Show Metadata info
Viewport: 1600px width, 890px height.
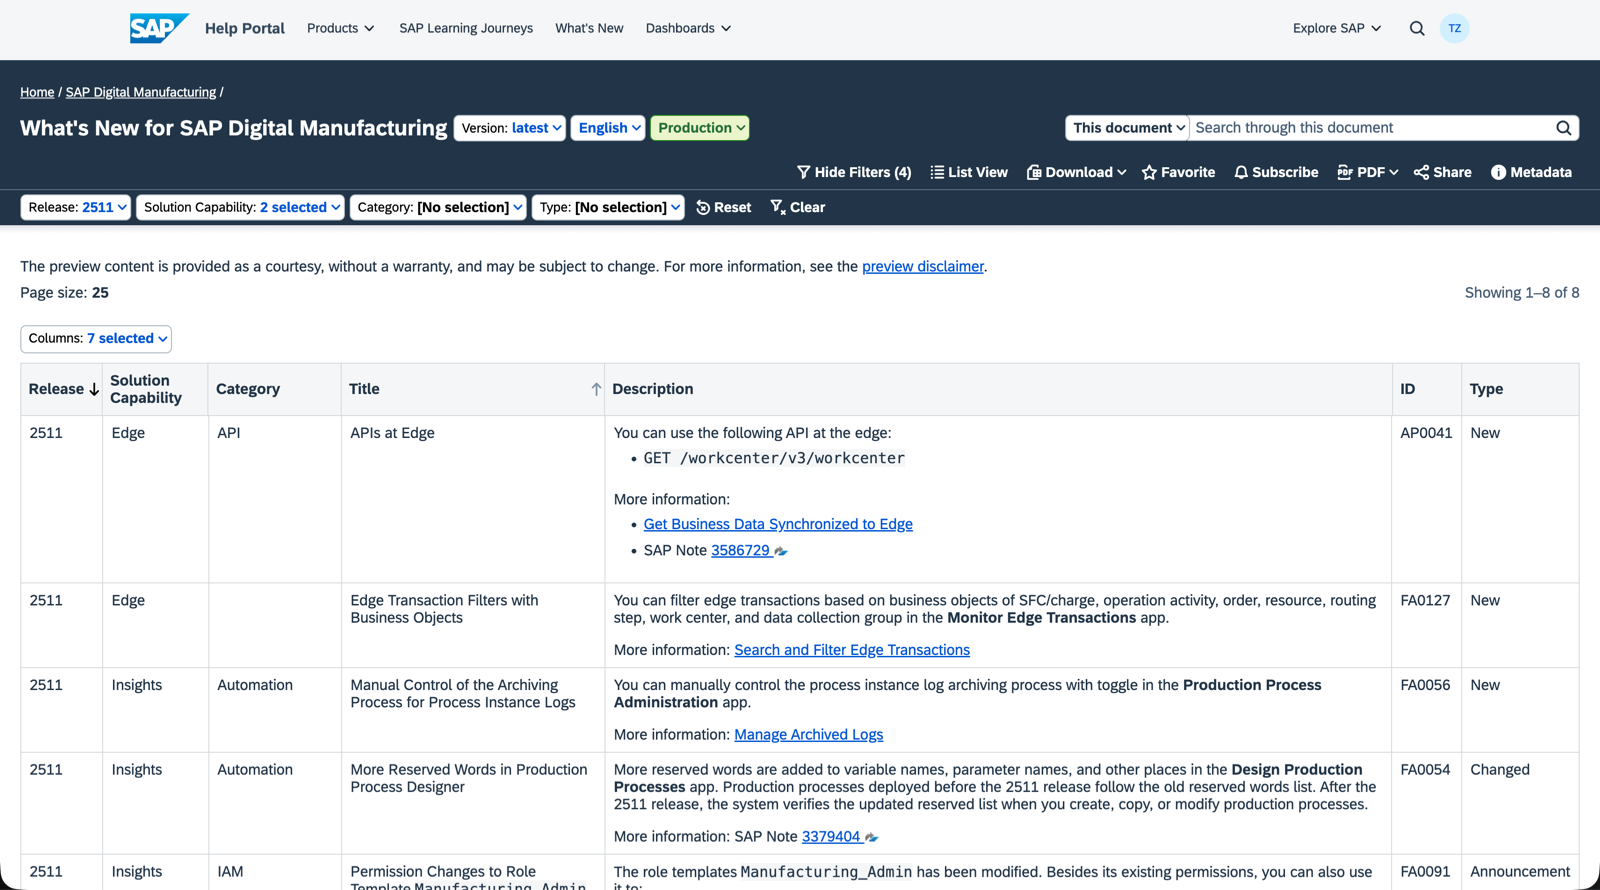pos(1531,172)
